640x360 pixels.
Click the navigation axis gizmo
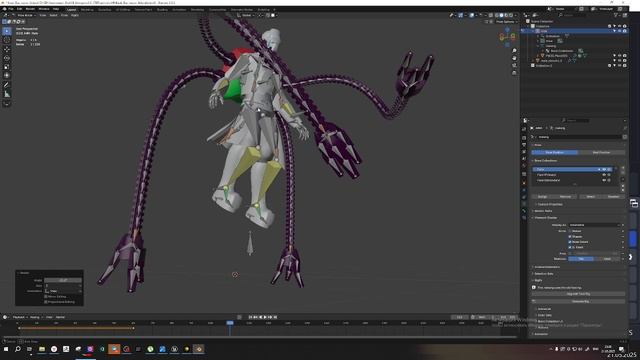coord(507,37)
